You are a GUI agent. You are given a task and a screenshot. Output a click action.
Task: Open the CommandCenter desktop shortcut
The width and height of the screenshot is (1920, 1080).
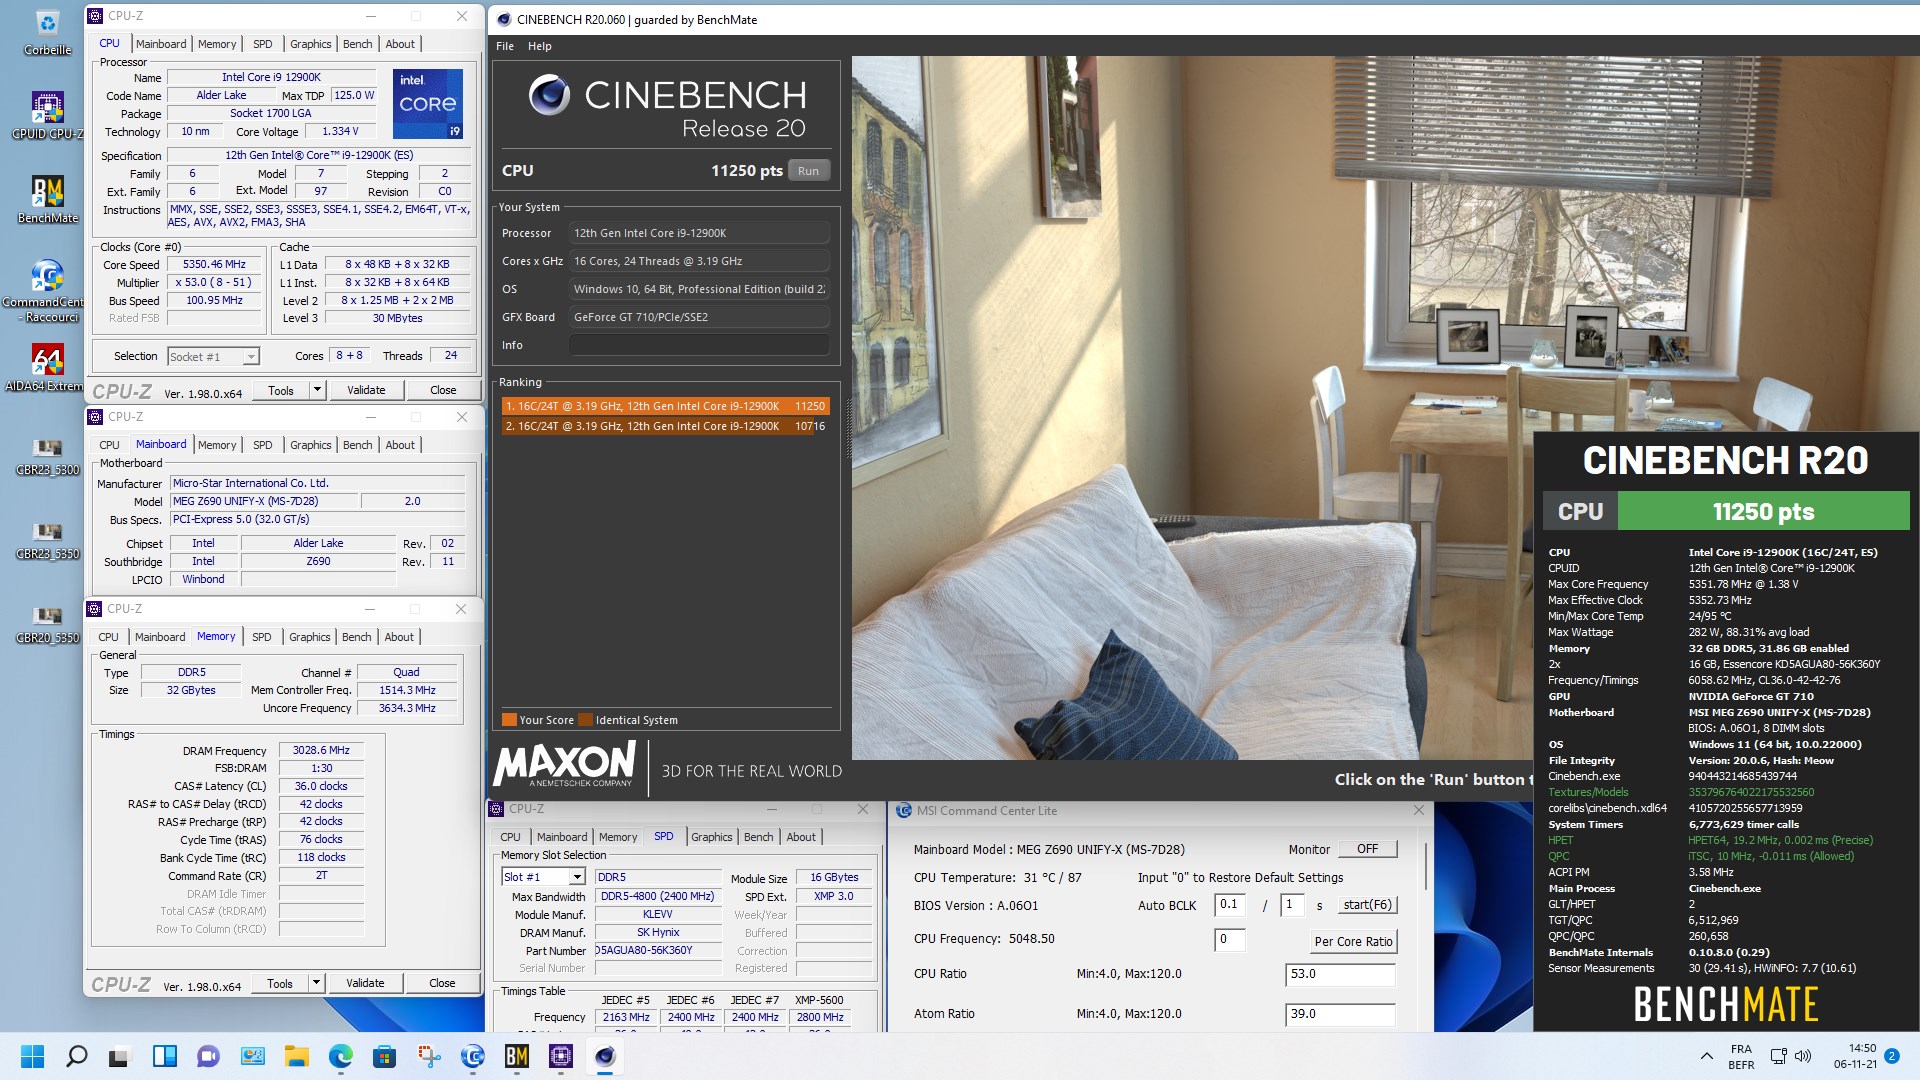tap(47, 291)
